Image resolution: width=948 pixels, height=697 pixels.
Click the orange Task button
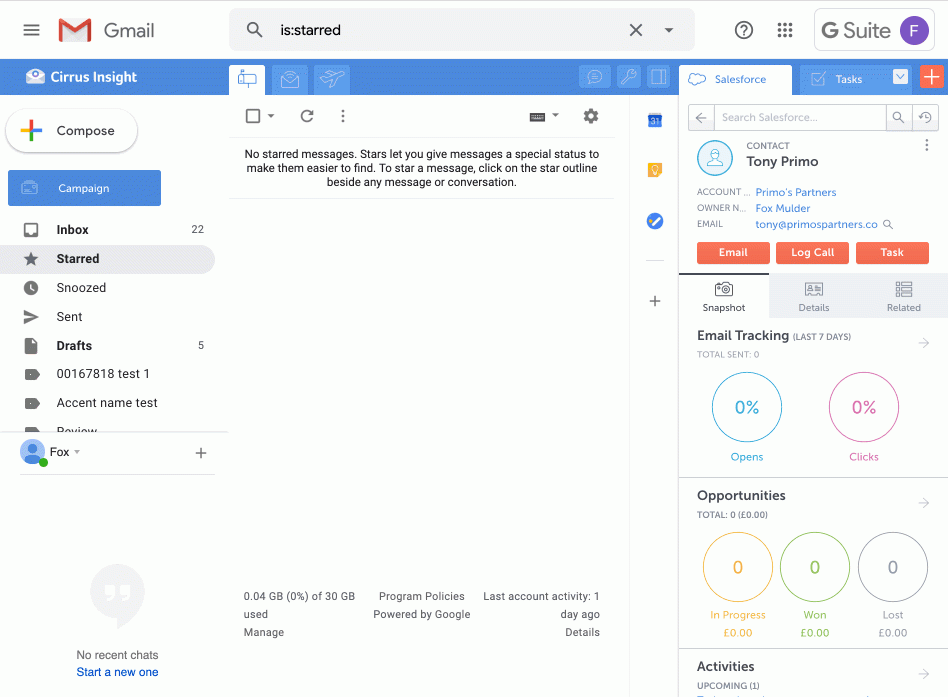[x=892, y=253]
